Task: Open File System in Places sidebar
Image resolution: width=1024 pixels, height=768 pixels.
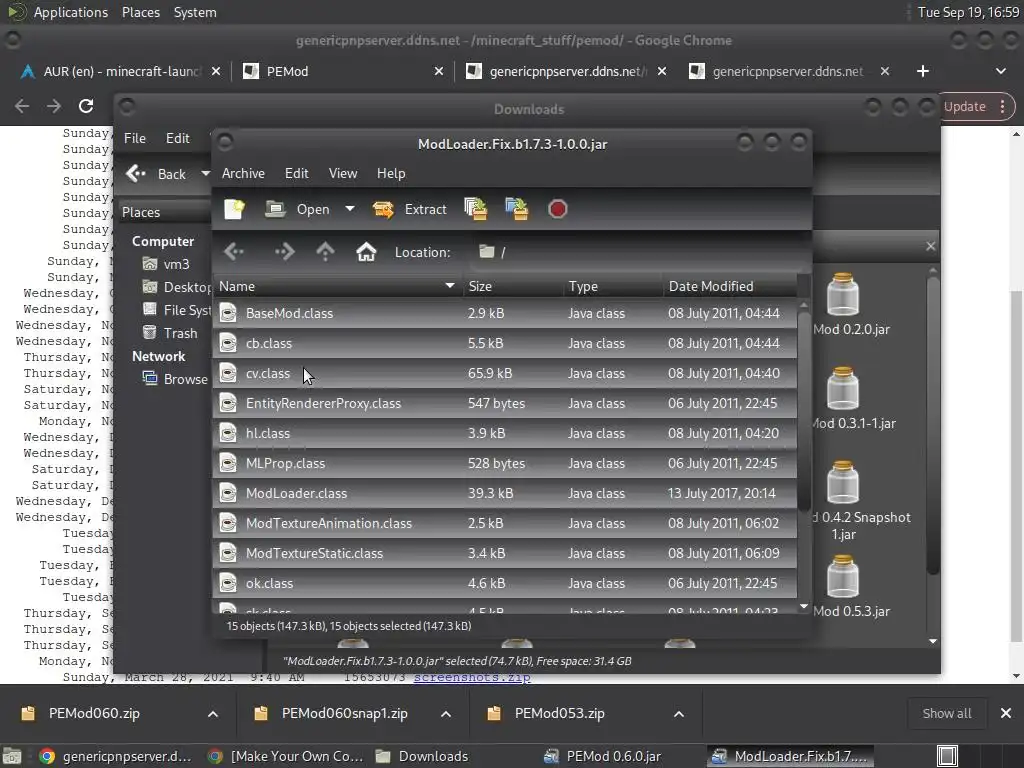Action: (176, 310)
